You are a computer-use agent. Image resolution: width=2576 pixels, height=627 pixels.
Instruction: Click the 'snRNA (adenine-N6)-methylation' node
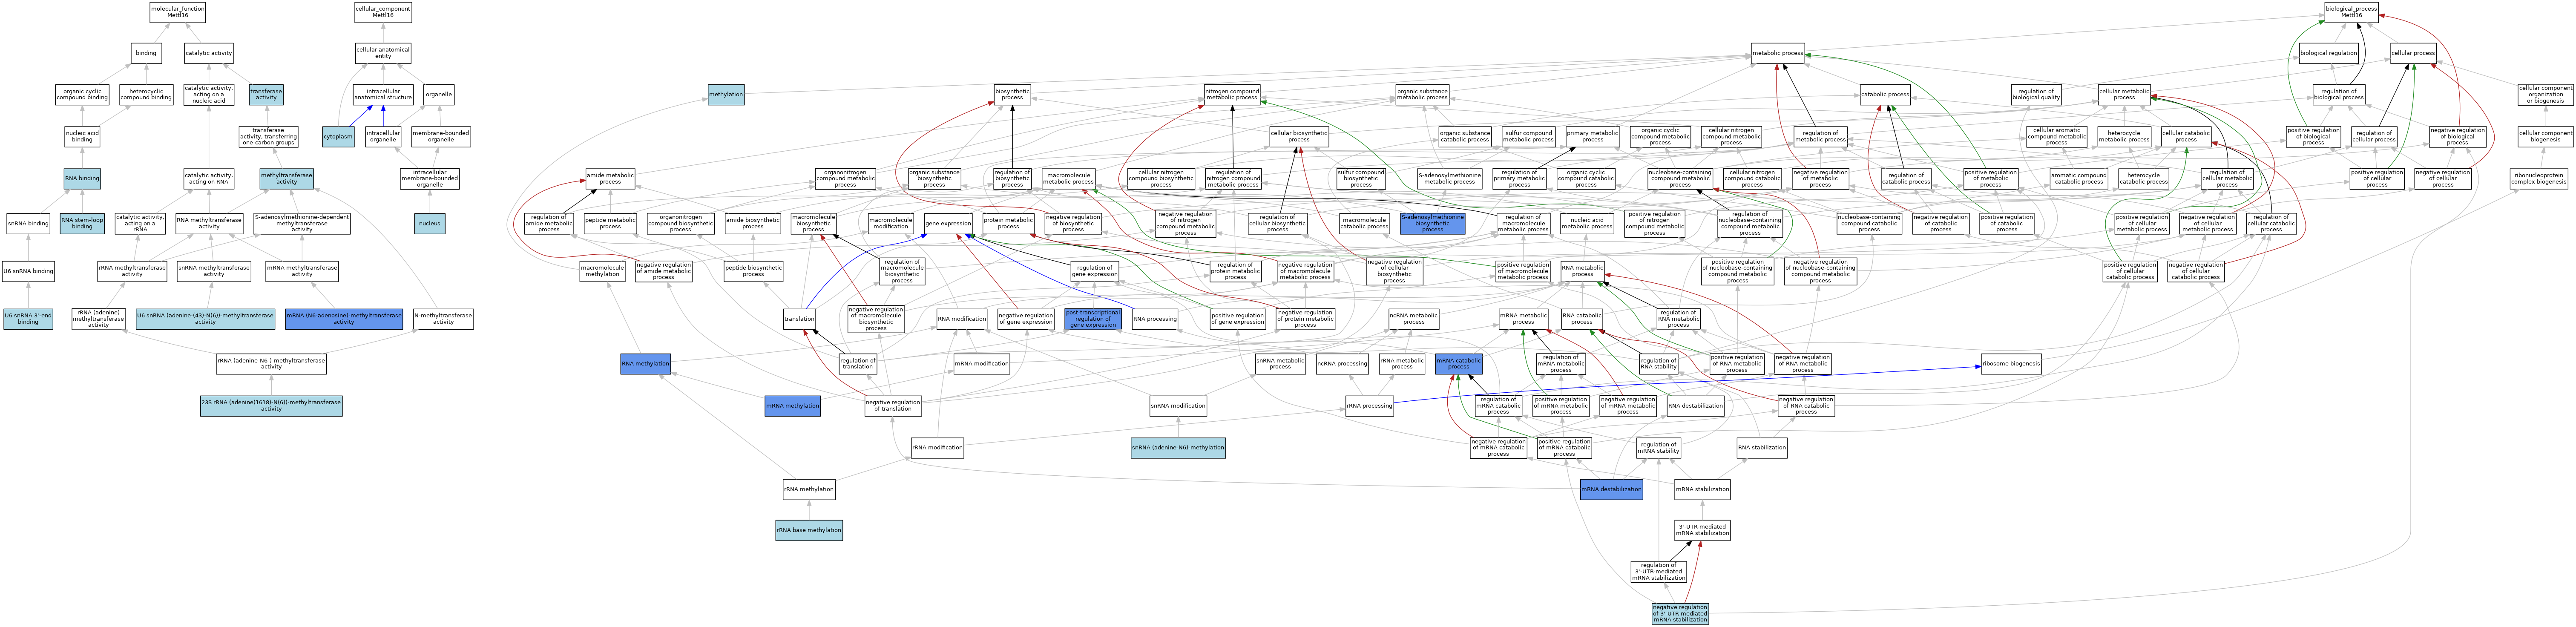1178,448
